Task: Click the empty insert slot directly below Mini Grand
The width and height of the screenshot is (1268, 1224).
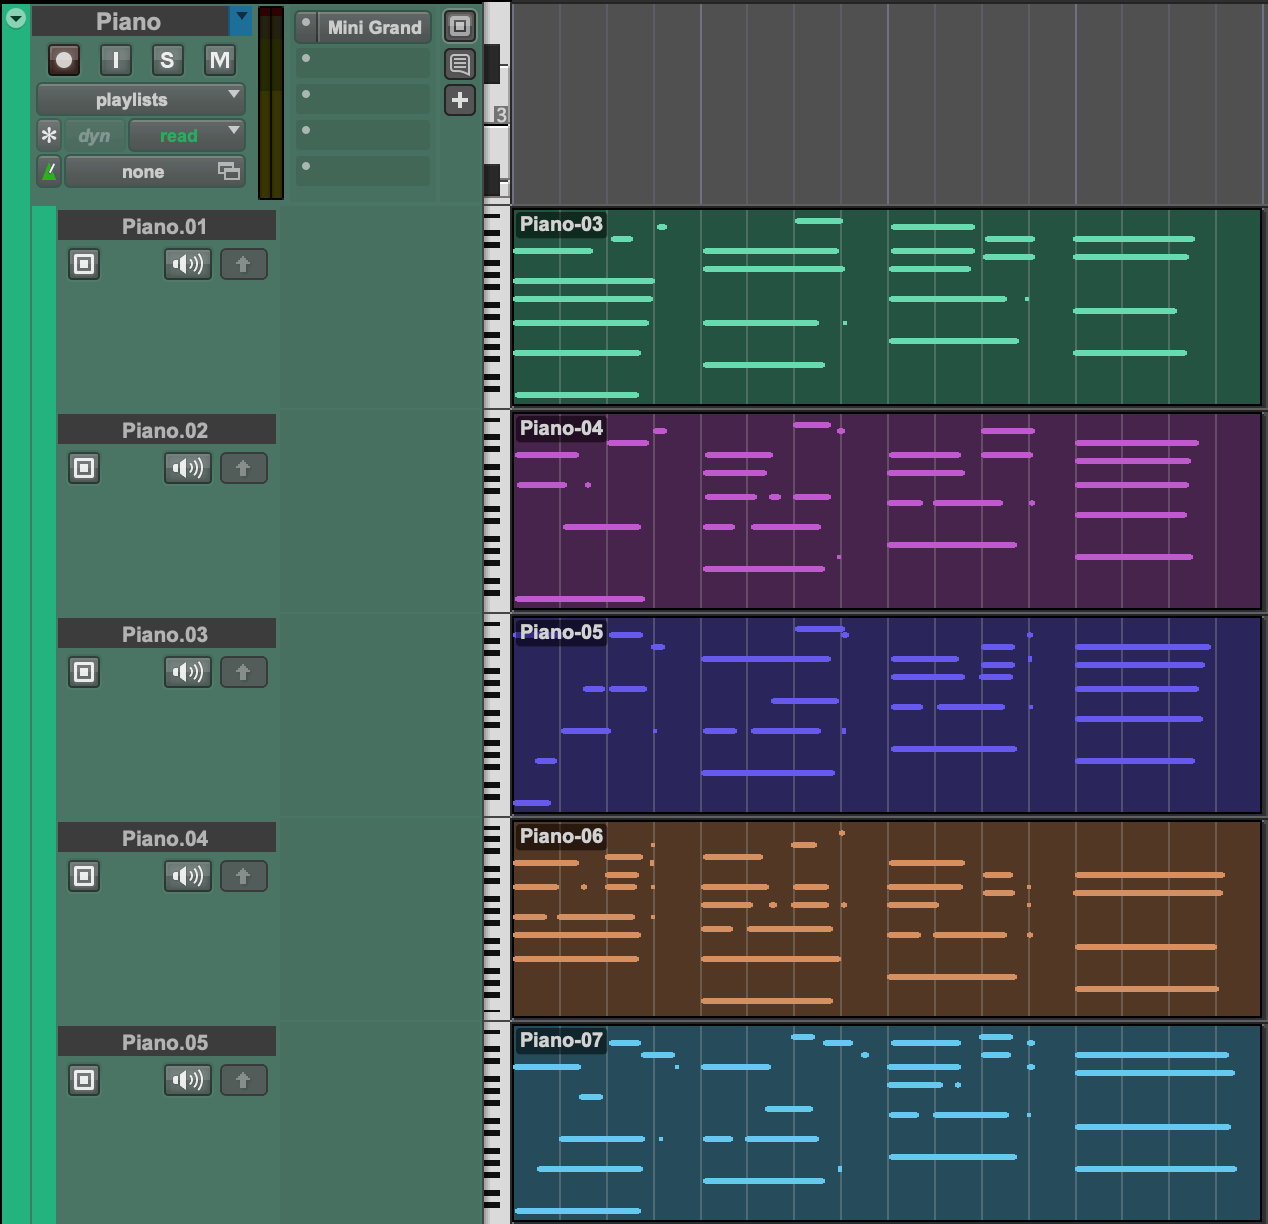Action: pos(364,62)
